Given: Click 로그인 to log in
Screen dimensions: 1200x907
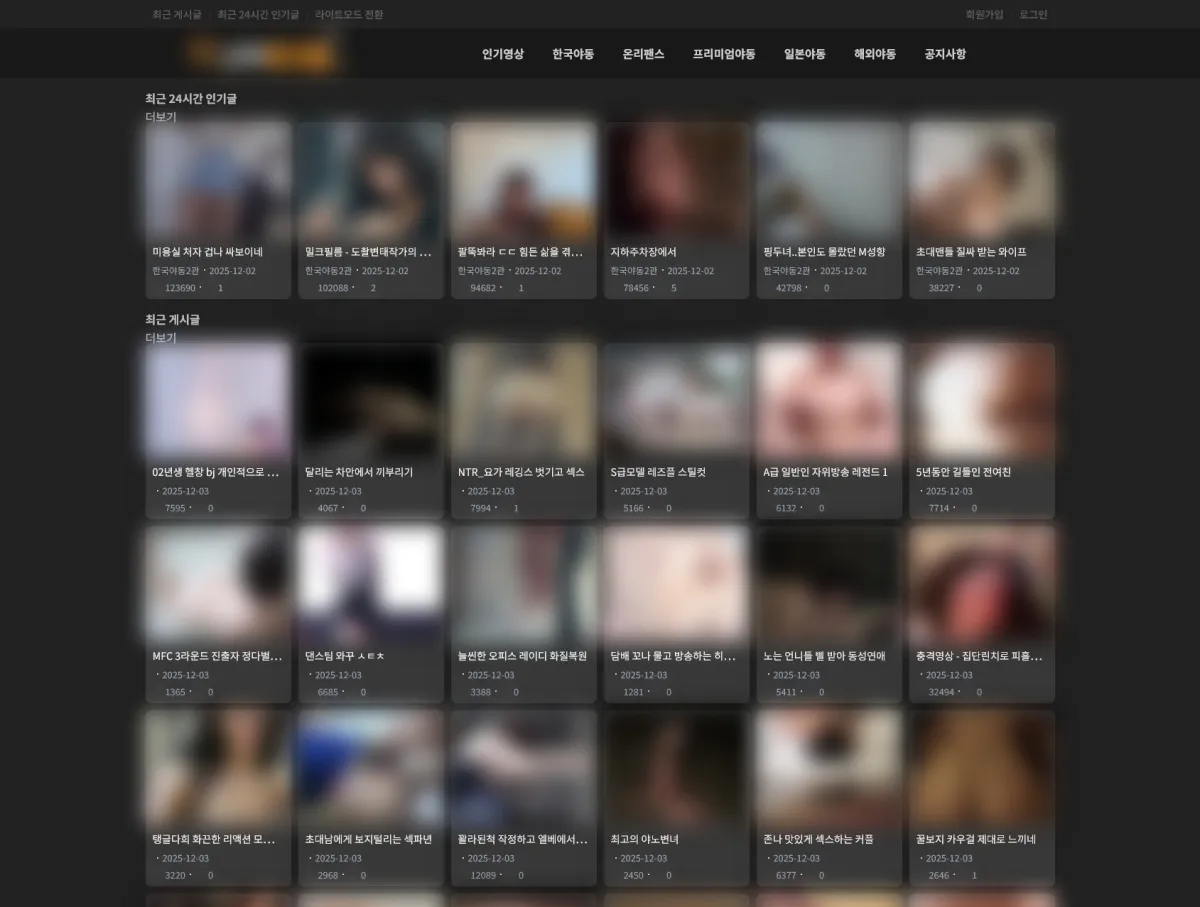Looking at the screenshot, I should coord(1033,15).
